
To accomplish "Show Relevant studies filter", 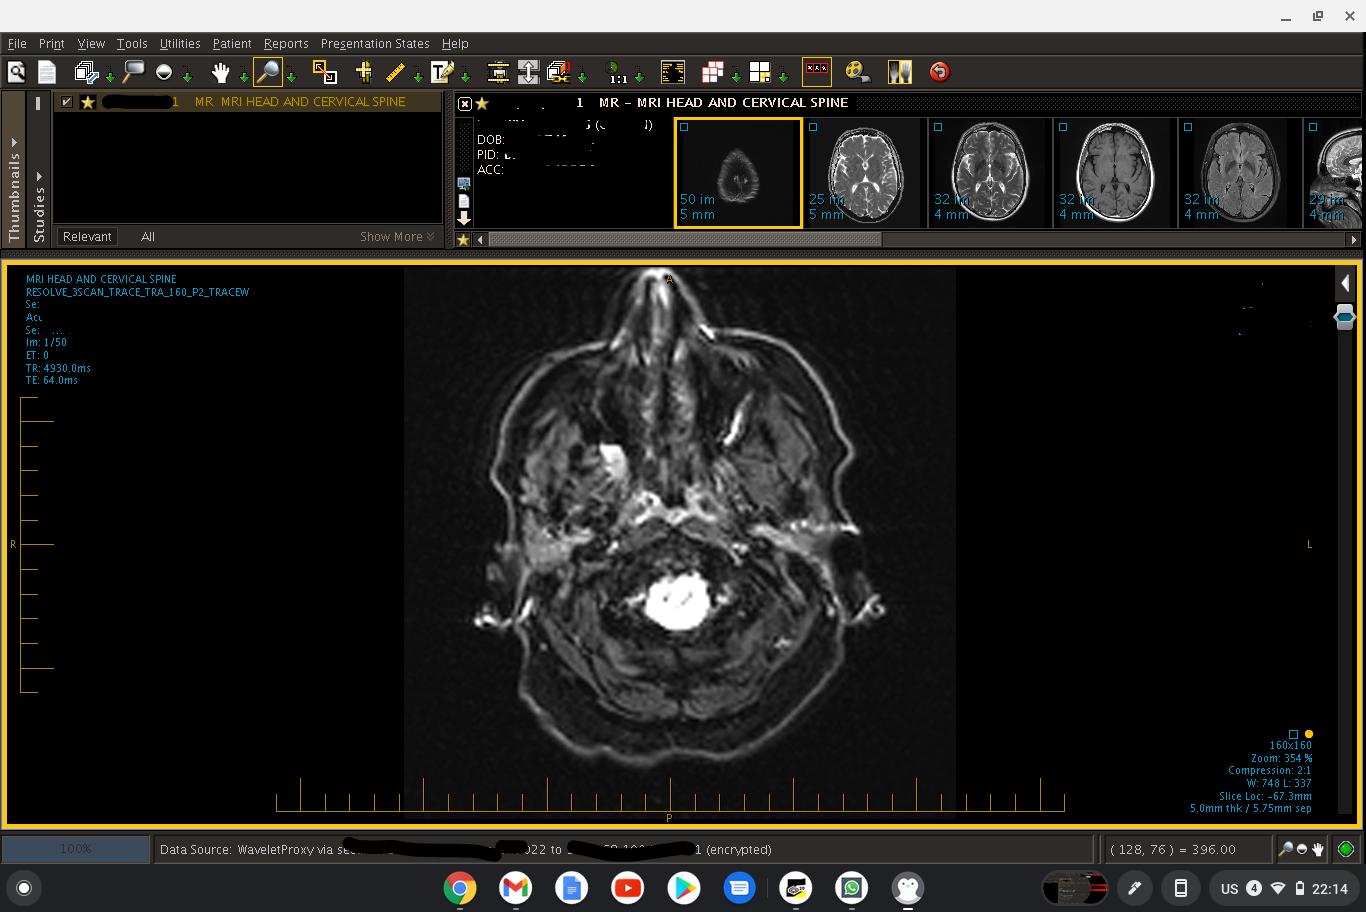I will pyautogui.click(x=87, y=237).
